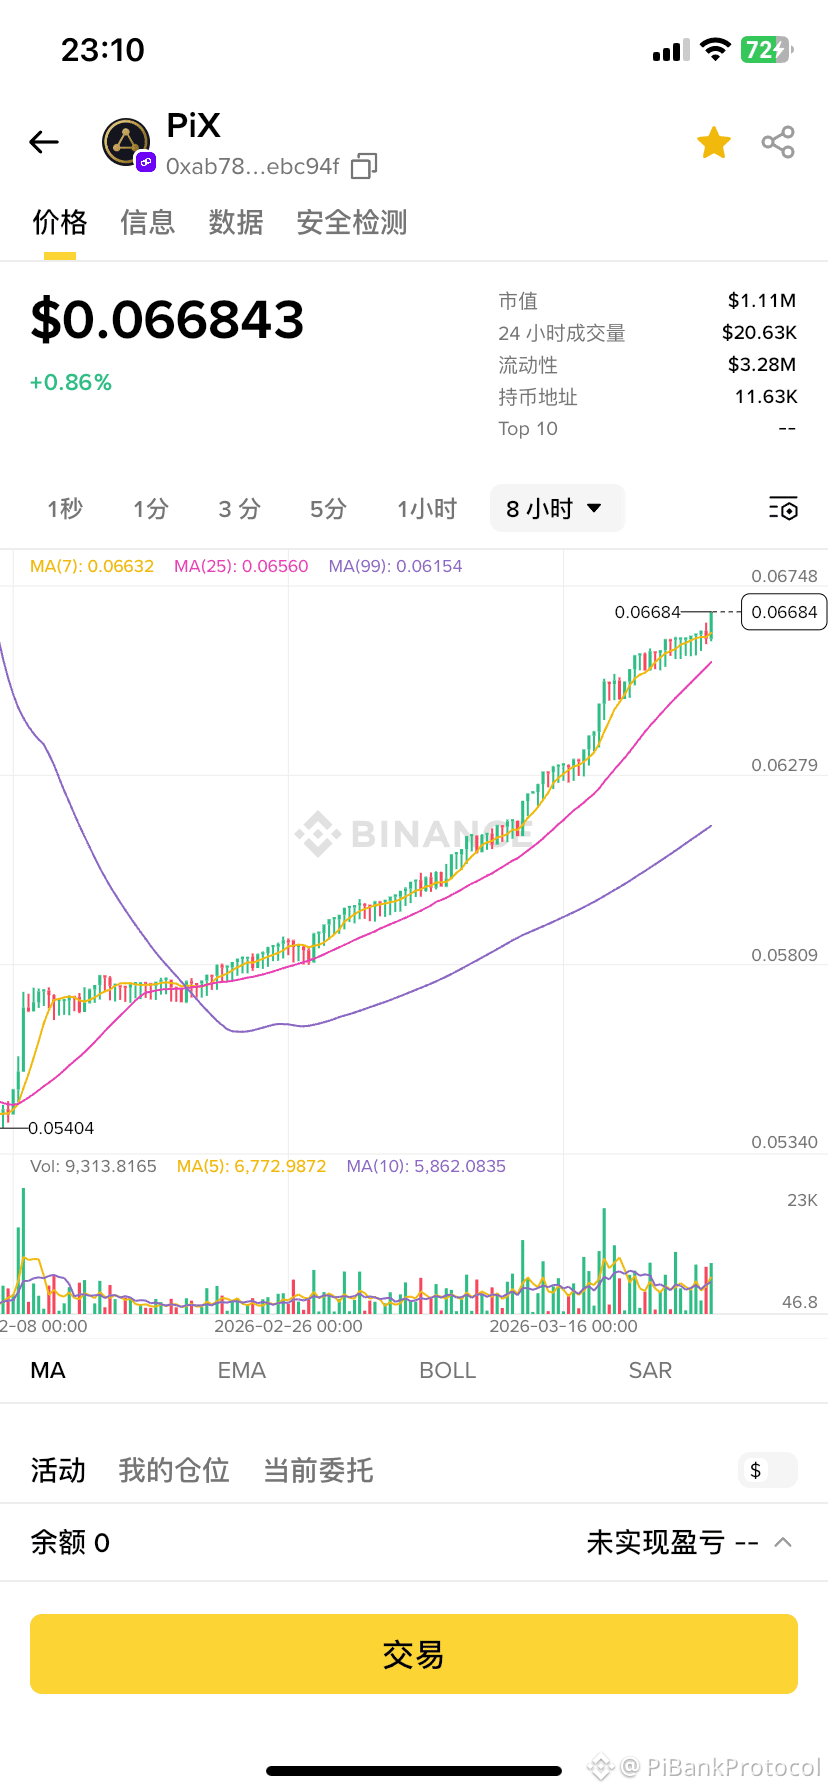The image size is (828, 1792).
Task: Tap the 2026-02-26 00:00 date label
Action: coord(288,1326)
